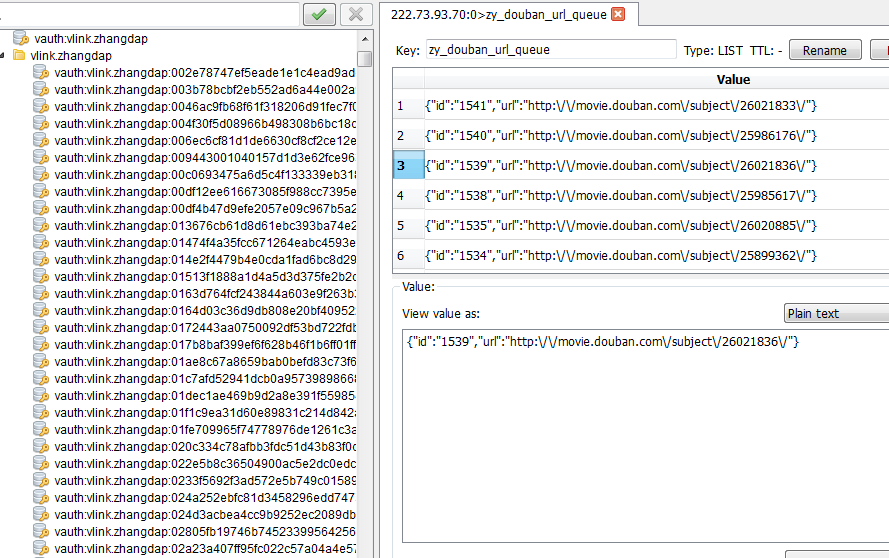Select key vauth:vlink.zhangdap:020c334c78afbb3fdc51d43b83f0
This screenshot has height=558, width=889.
tap(205, 447)
